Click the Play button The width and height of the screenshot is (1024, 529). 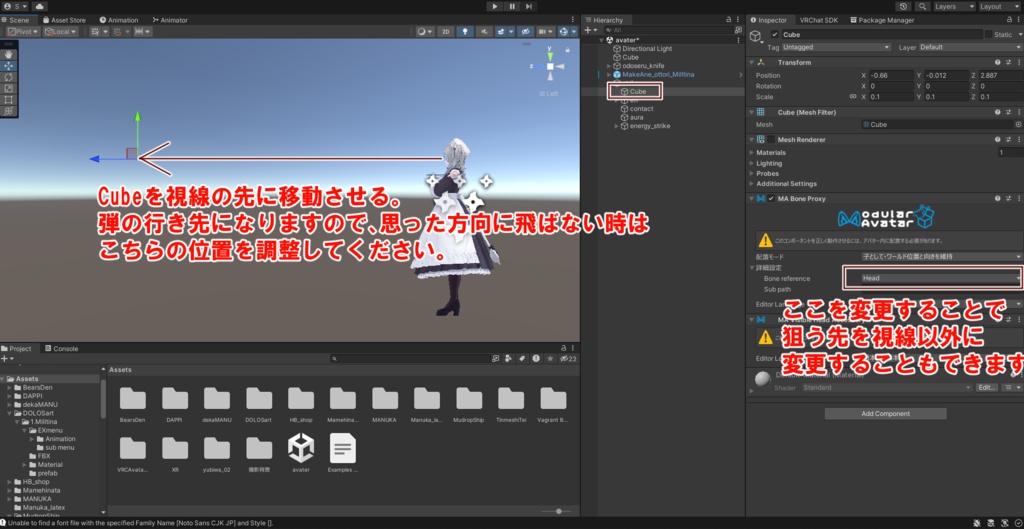point(495,6)
